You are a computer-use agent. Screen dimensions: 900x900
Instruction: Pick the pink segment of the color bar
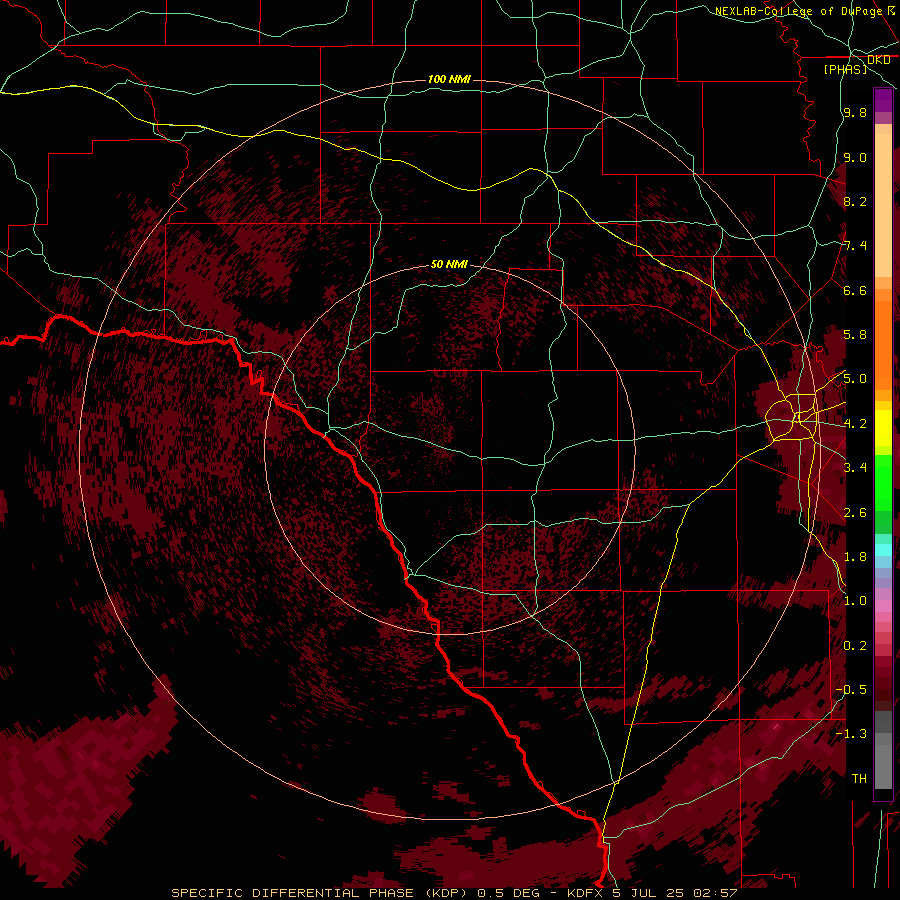(x=883, y=606)
